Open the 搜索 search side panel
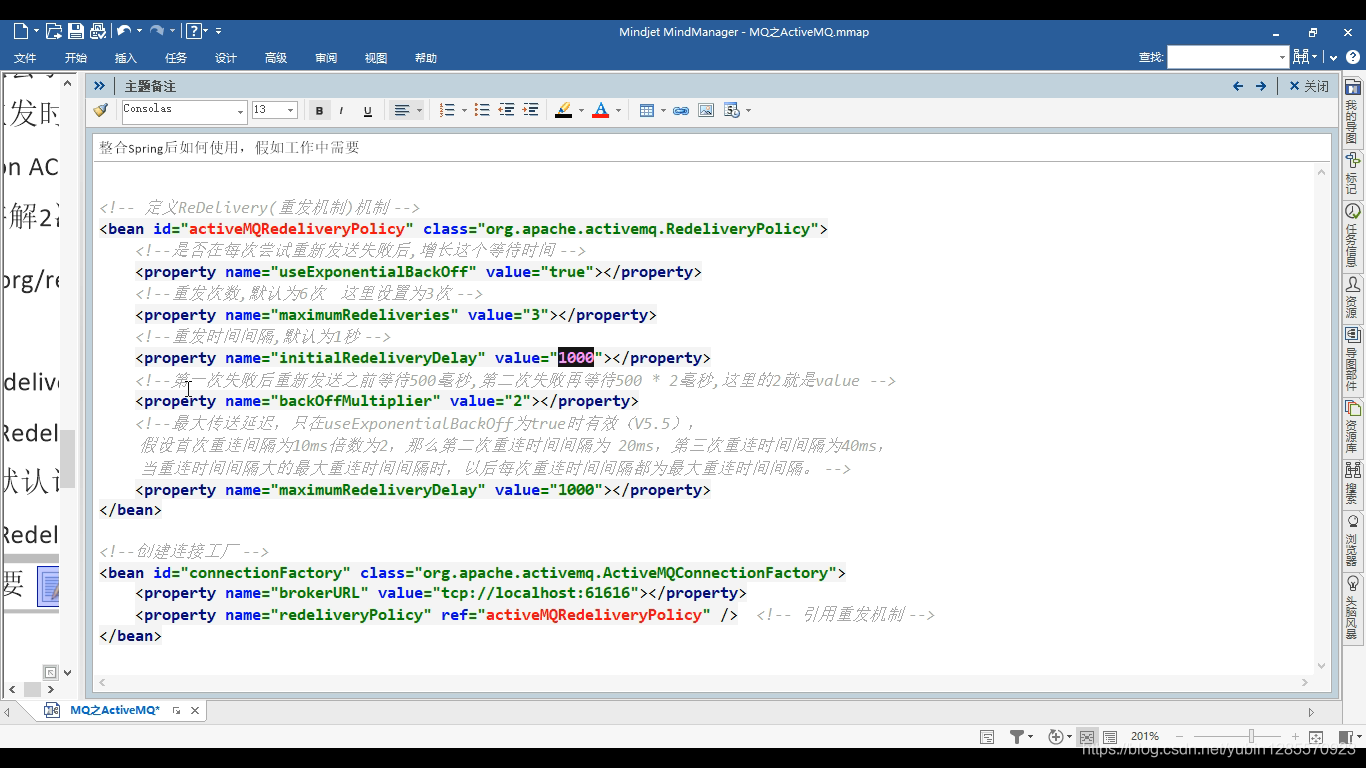 point(1352,484)
